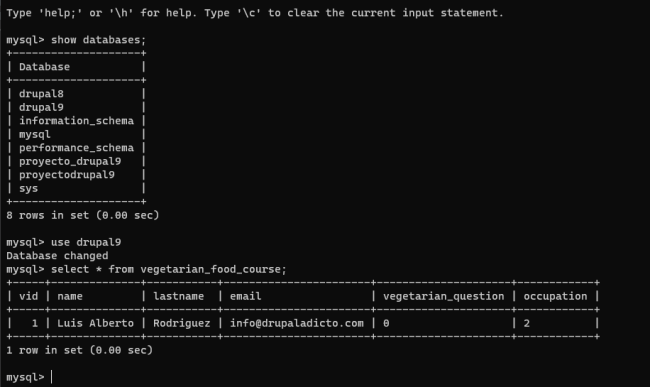Click the mysql entry in the database list
The width and height of the screenshot is (650, 387).
pos(34,135)
